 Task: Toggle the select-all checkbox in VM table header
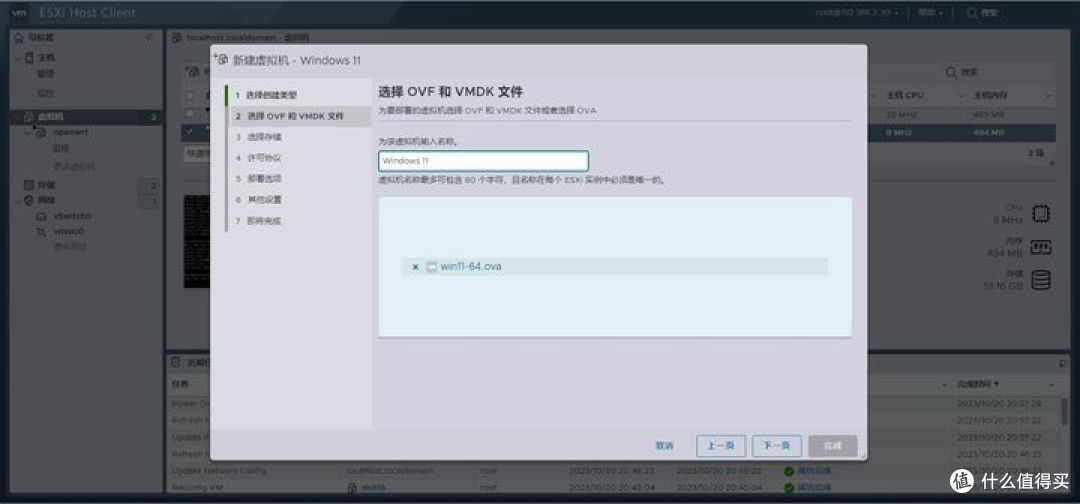(190, 95)
